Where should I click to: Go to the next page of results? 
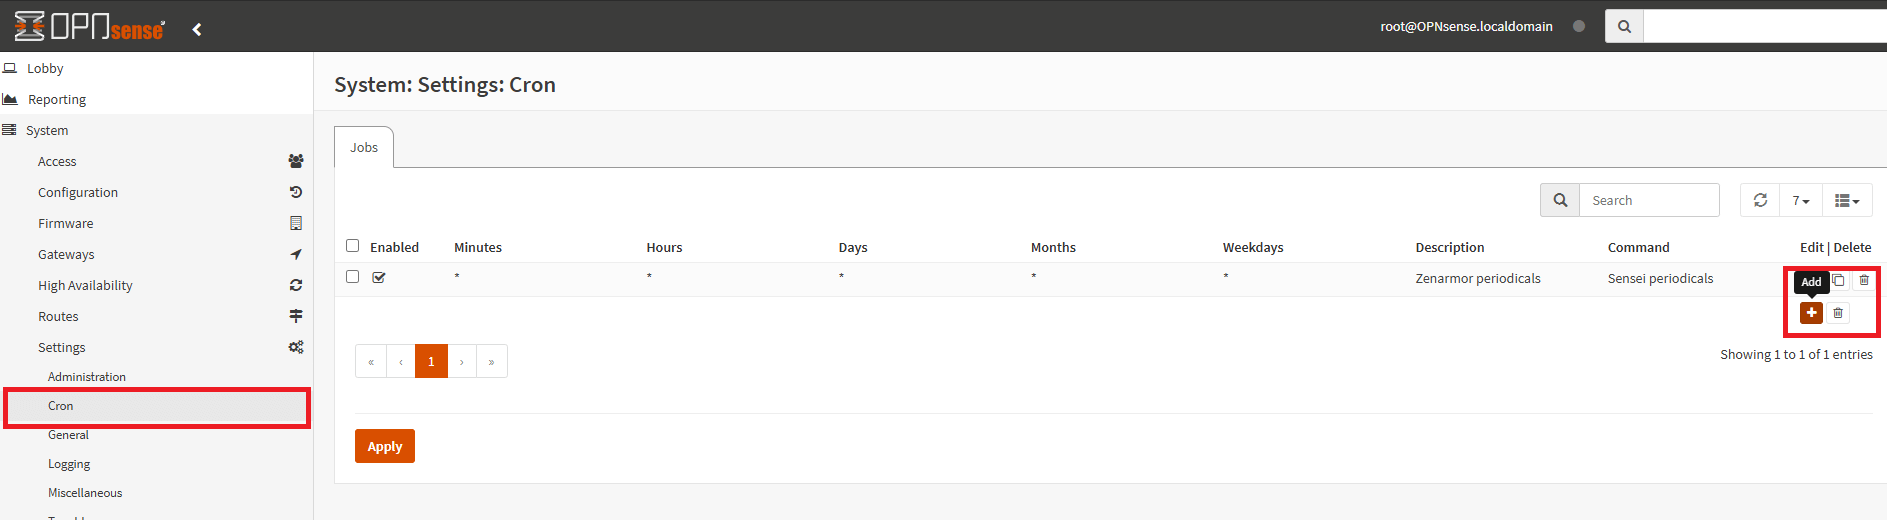(462, 361)
